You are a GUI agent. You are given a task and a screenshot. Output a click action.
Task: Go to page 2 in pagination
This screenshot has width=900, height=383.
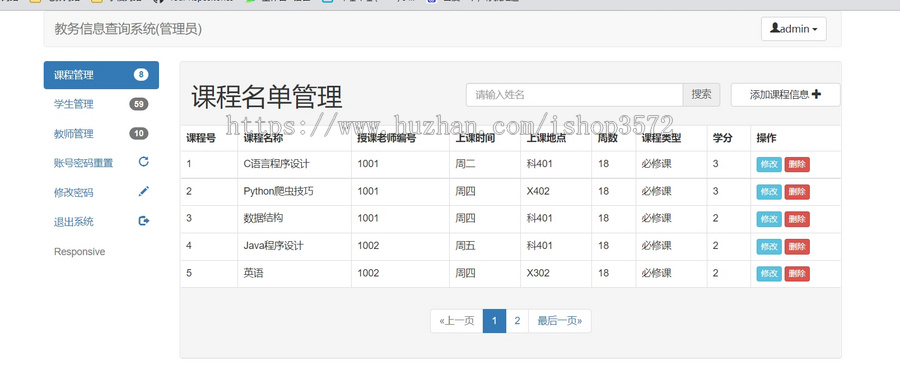pyautogui.click(x=517, y=321)
